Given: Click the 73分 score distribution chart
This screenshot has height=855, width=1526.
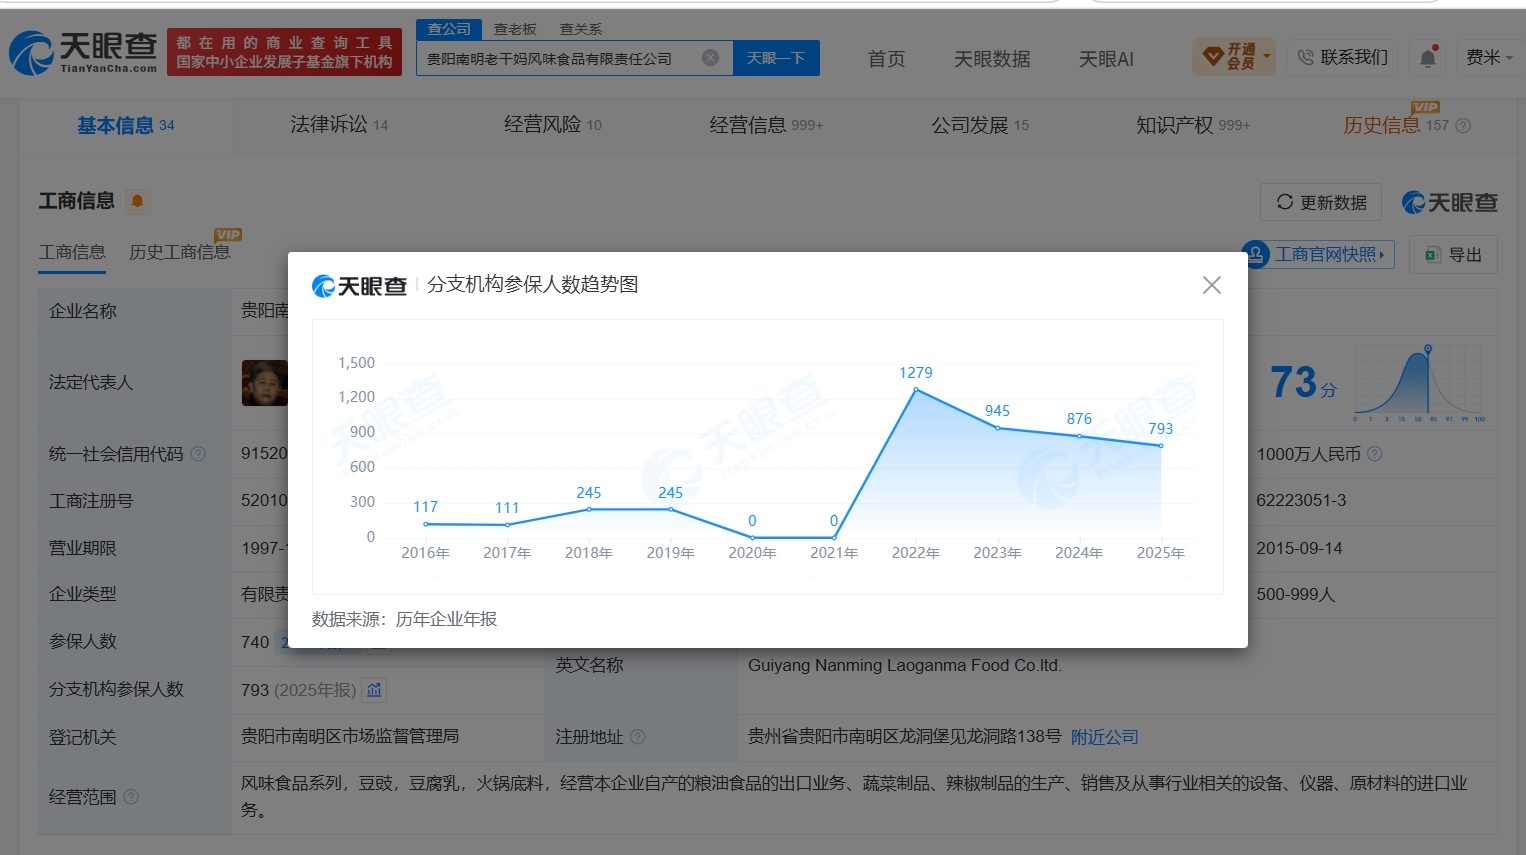Looking at the screenshot, I should 1419,383.
